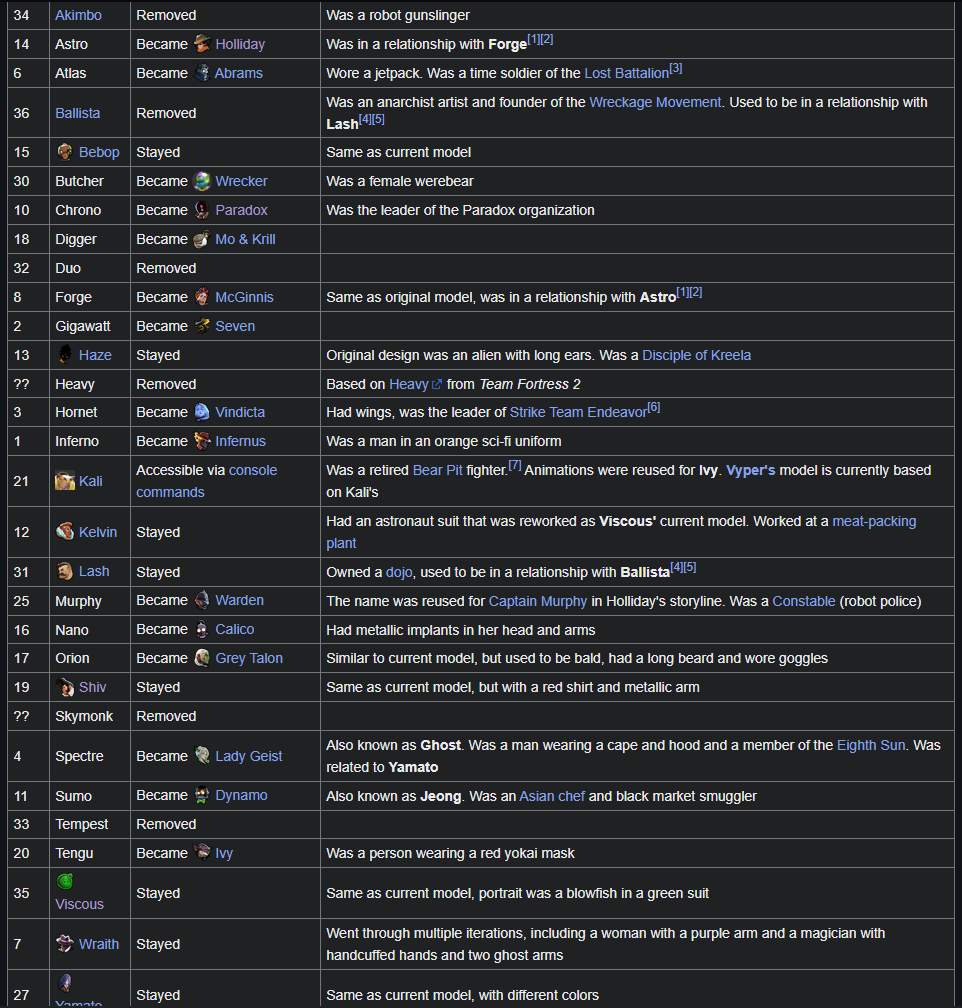Screen dimensions: 962x1008
Task: Click the Lady Geist hero icon
Action: (x=203, y=756)
